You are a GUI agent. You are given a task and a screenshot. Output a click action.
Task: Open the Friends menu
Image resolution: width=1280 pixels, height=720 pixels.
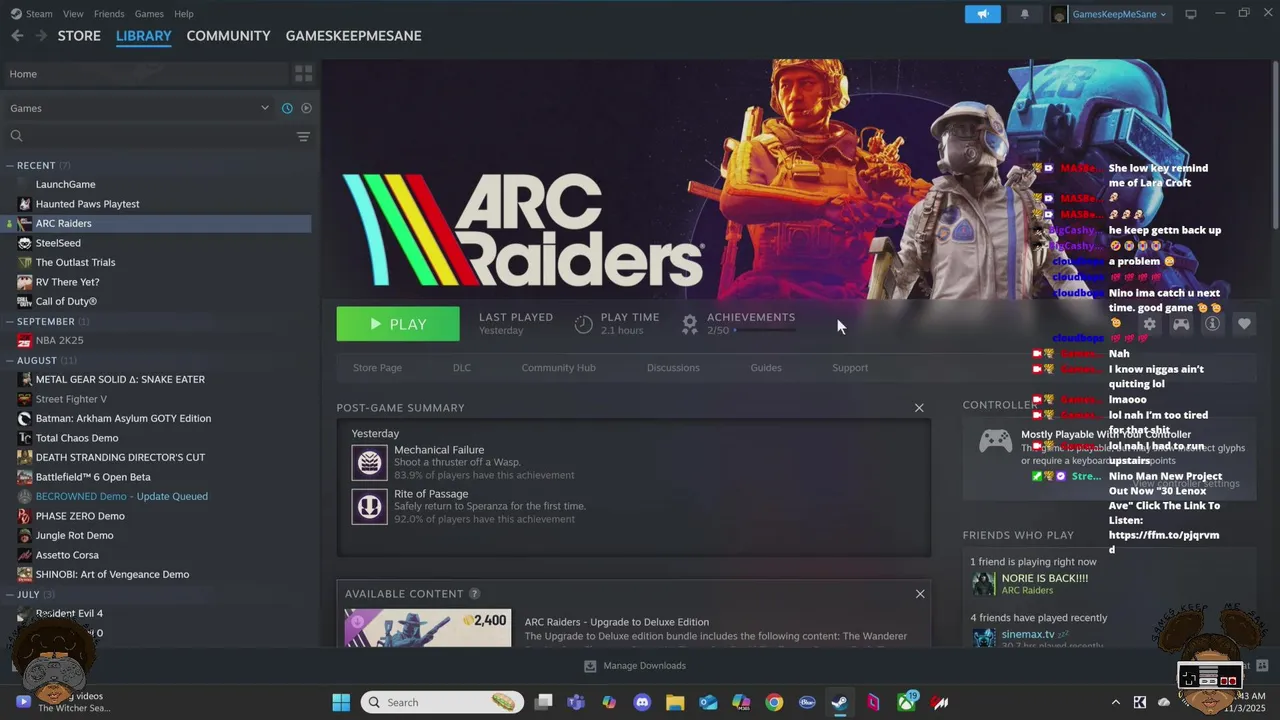point(109,14)
